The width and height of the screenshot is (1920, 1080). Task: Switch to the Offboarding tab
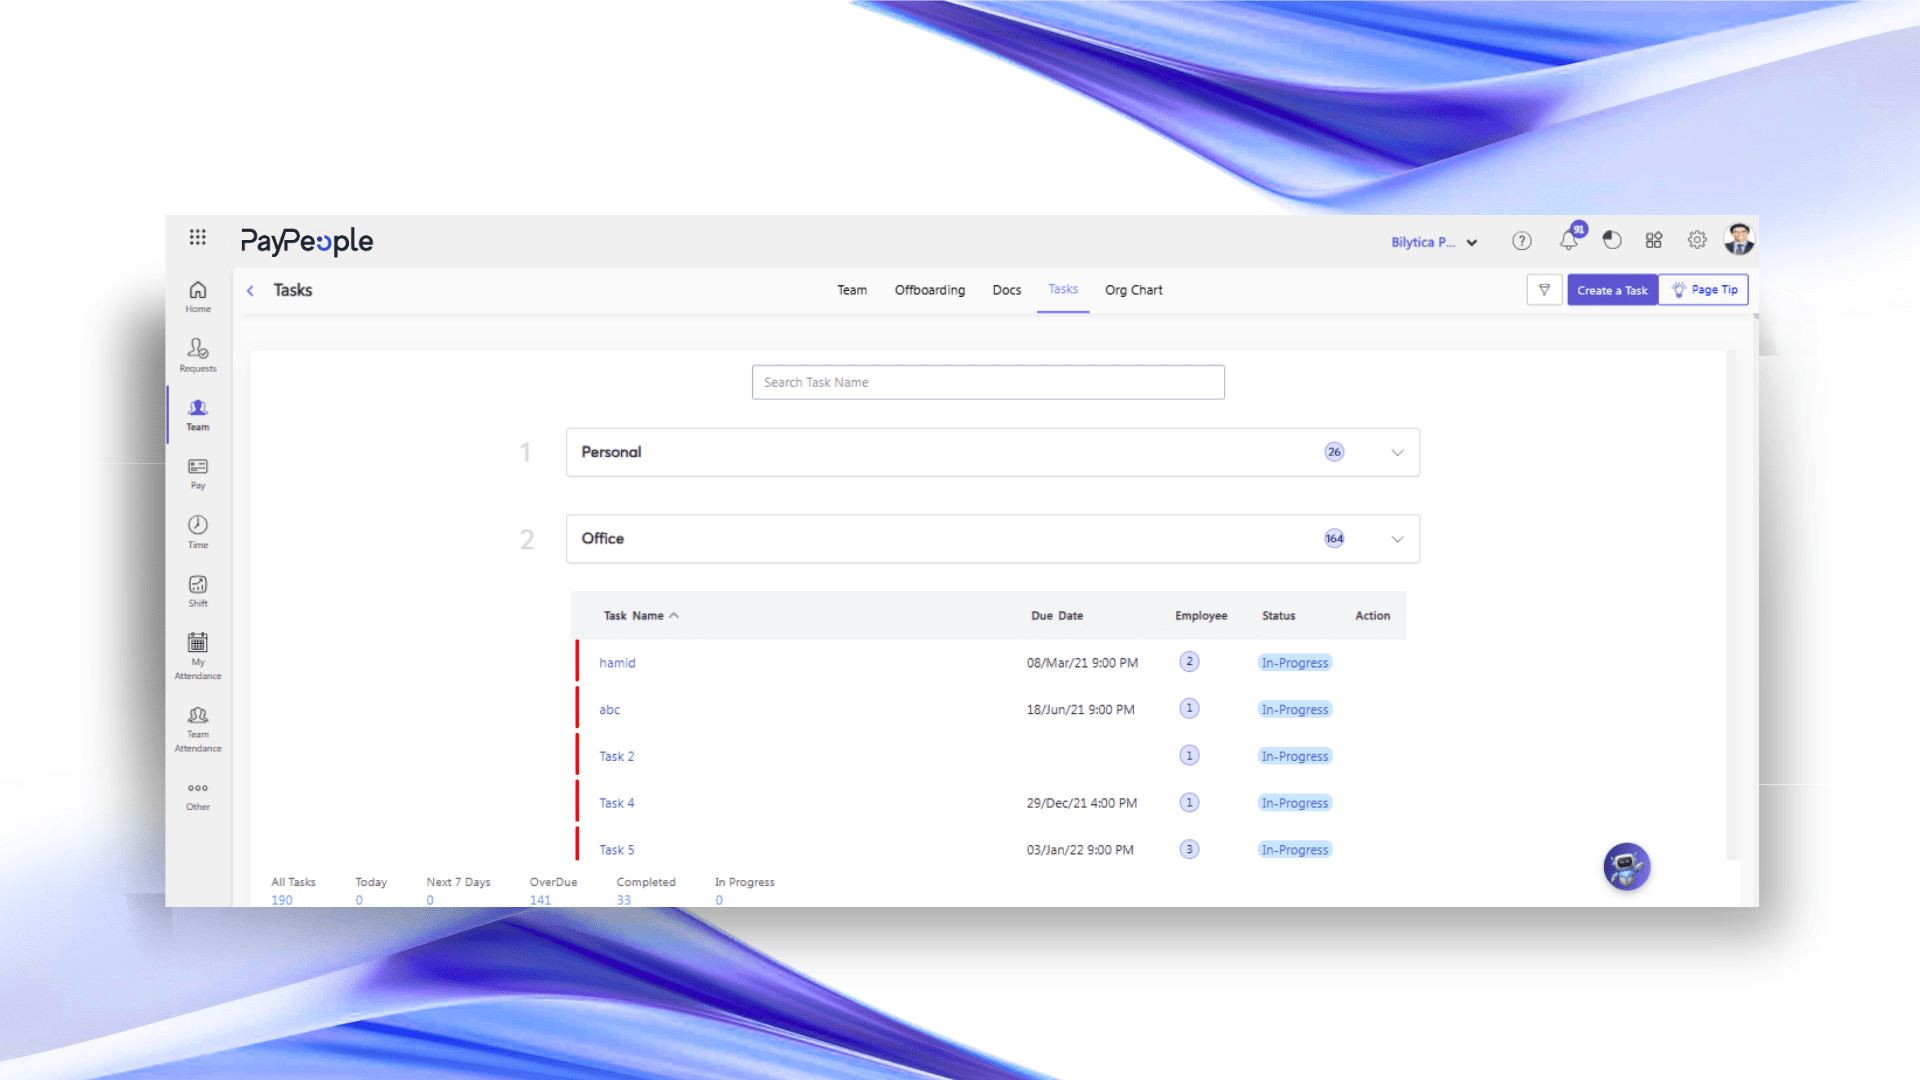(x=929, y=290)
